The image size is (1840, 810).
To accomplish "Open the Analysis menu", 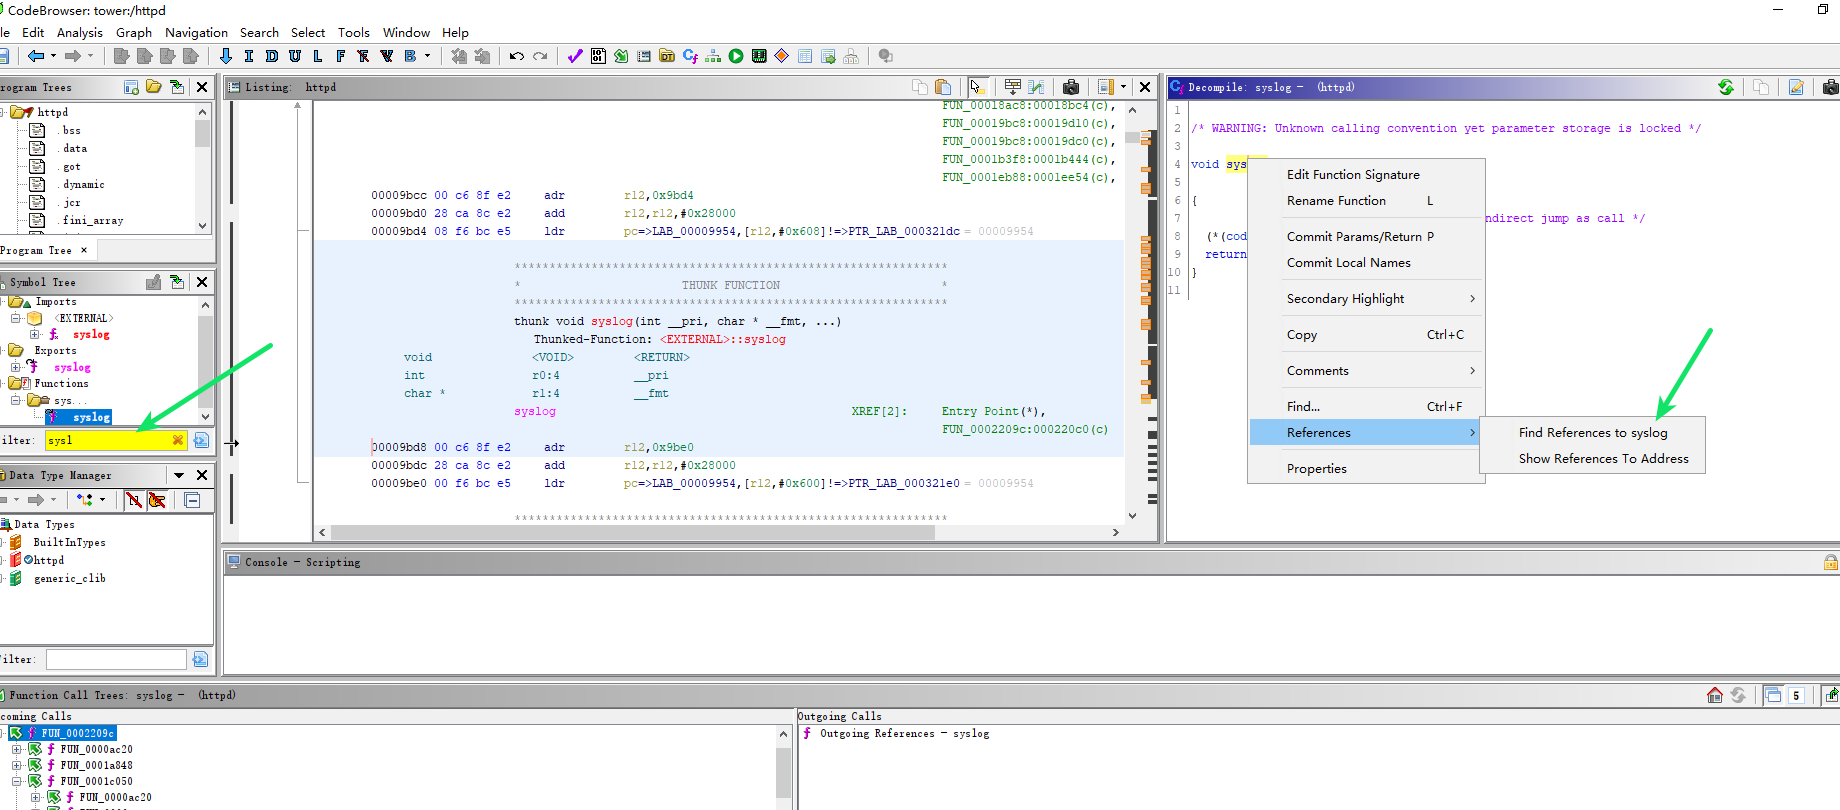I will point(79,32).
